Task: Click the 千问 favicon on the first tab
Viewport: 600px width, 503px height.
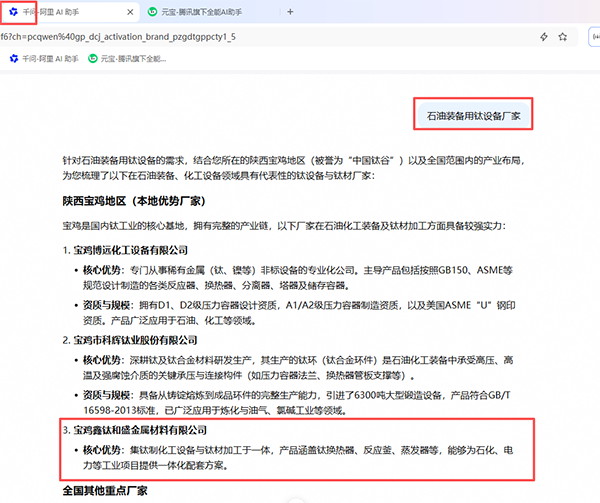Action: pos(13,12)
